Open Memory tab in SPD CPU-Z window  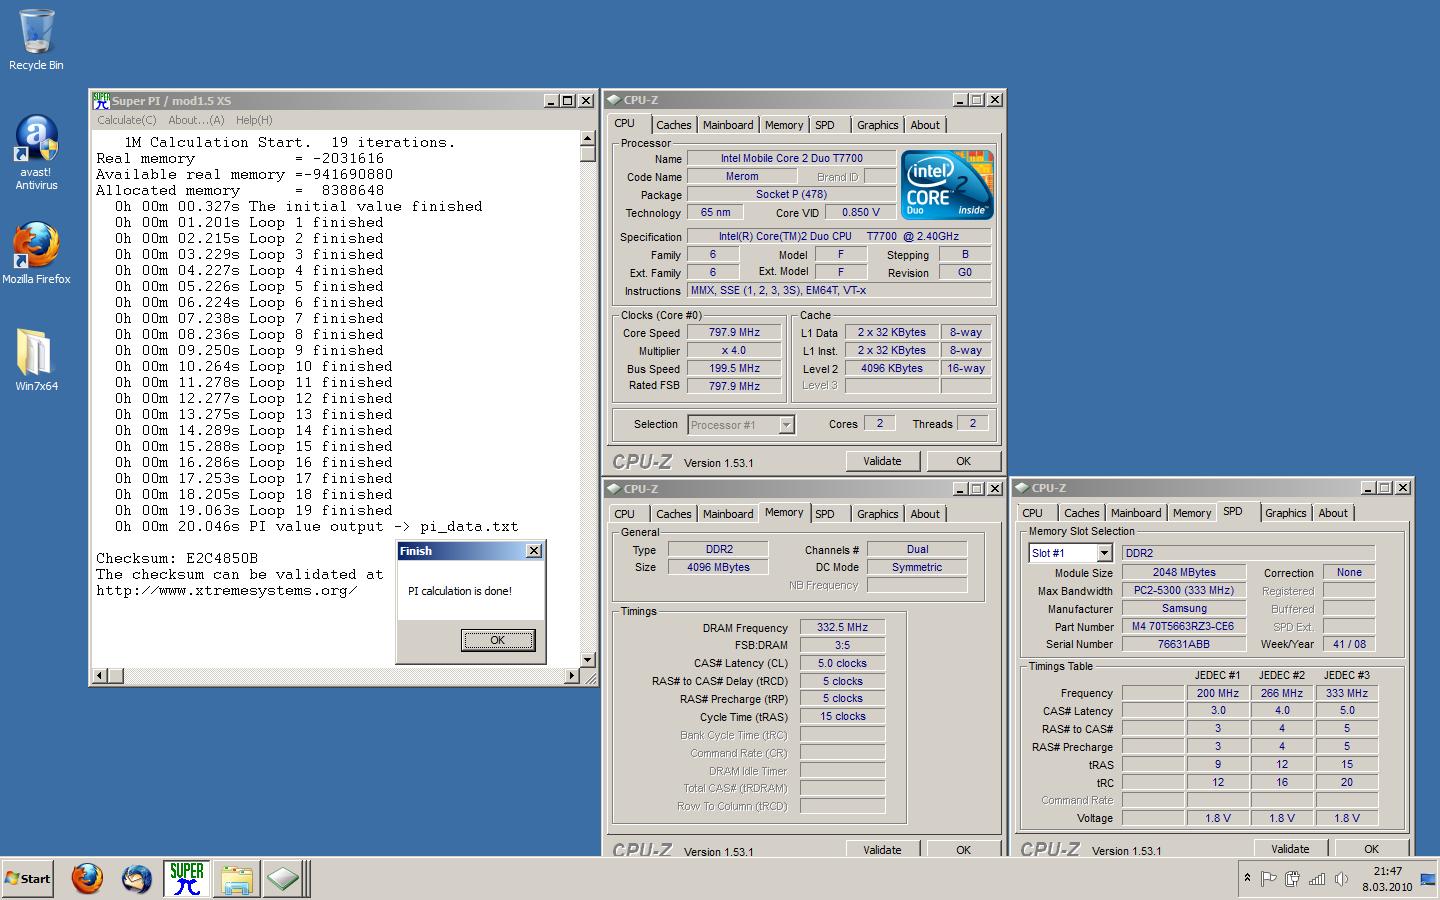coord(1192,513)
